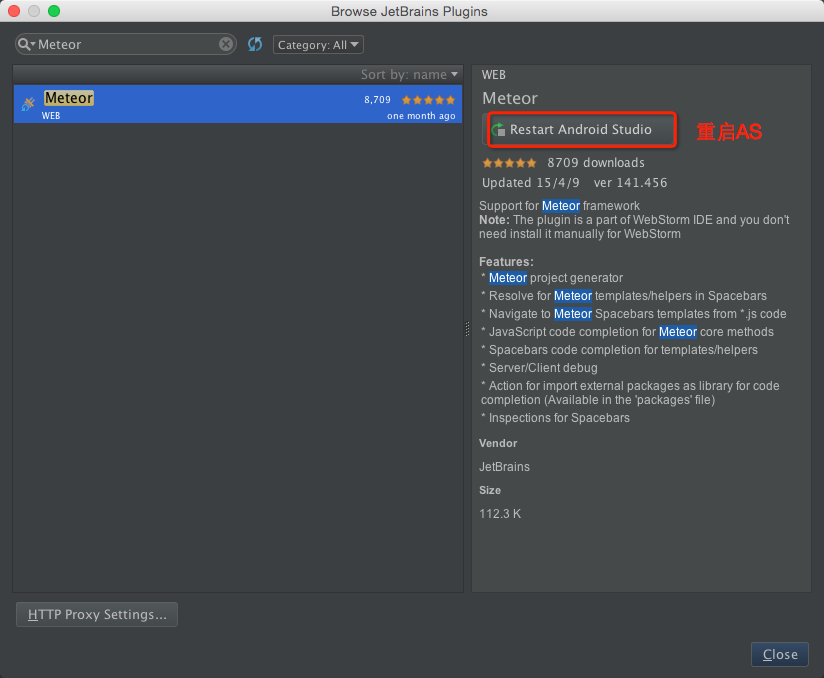This screenshot has width=824, height=678.
Task: Click '8709 downloads' text
Action: tap(596, 162)
